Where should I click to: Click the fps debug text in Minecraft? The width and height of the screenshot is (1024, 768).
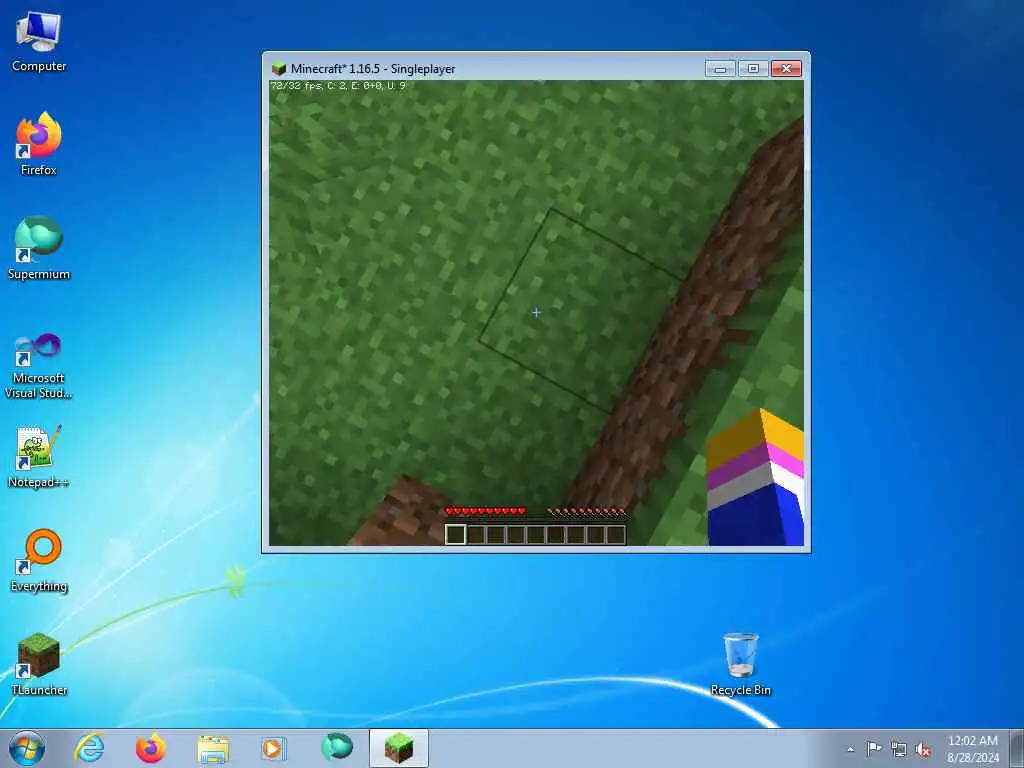pos(338,86)
